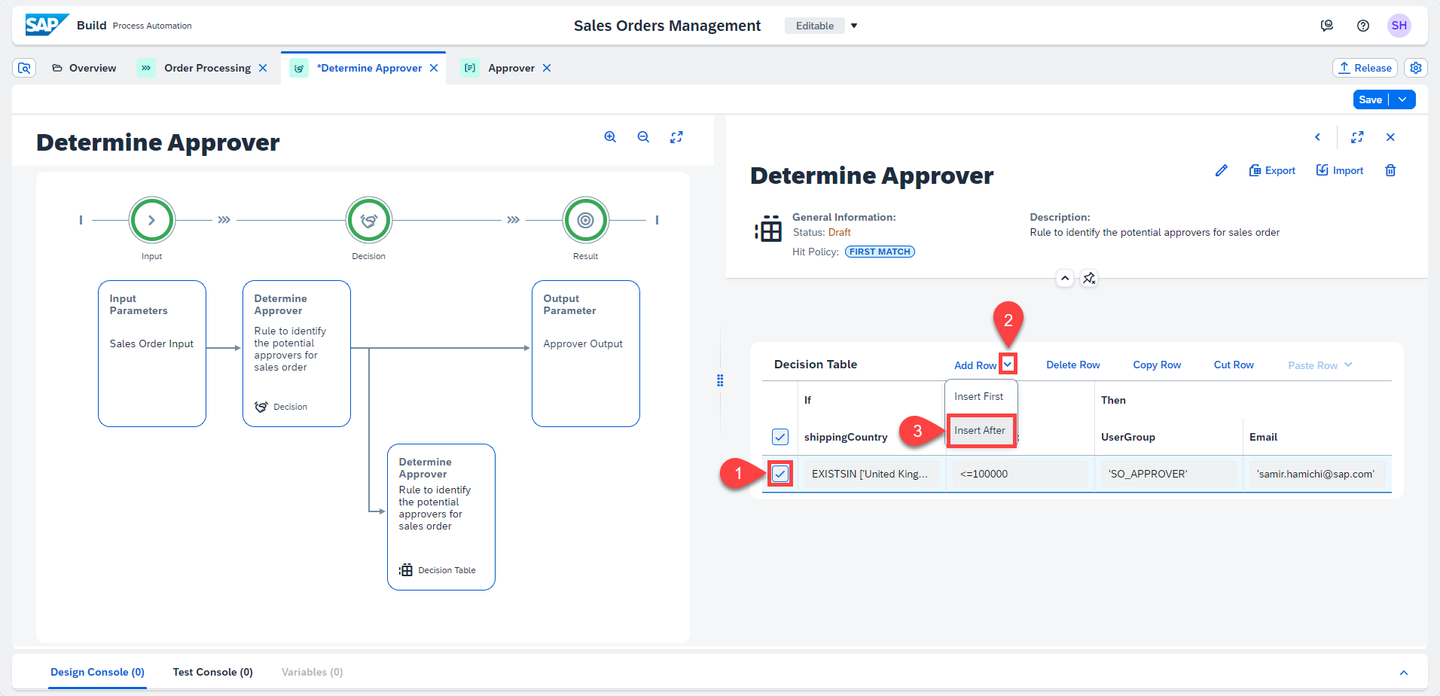This screenshot has height=696, width=1440.
Task: Select the Determine Approver Decision card
Action: coord(297,354)
